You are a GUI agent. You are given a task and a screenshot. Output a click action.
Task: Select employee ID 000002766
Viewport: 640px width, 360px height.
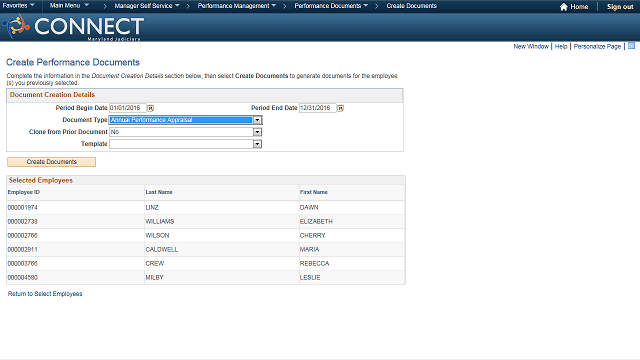coord(22,236)
